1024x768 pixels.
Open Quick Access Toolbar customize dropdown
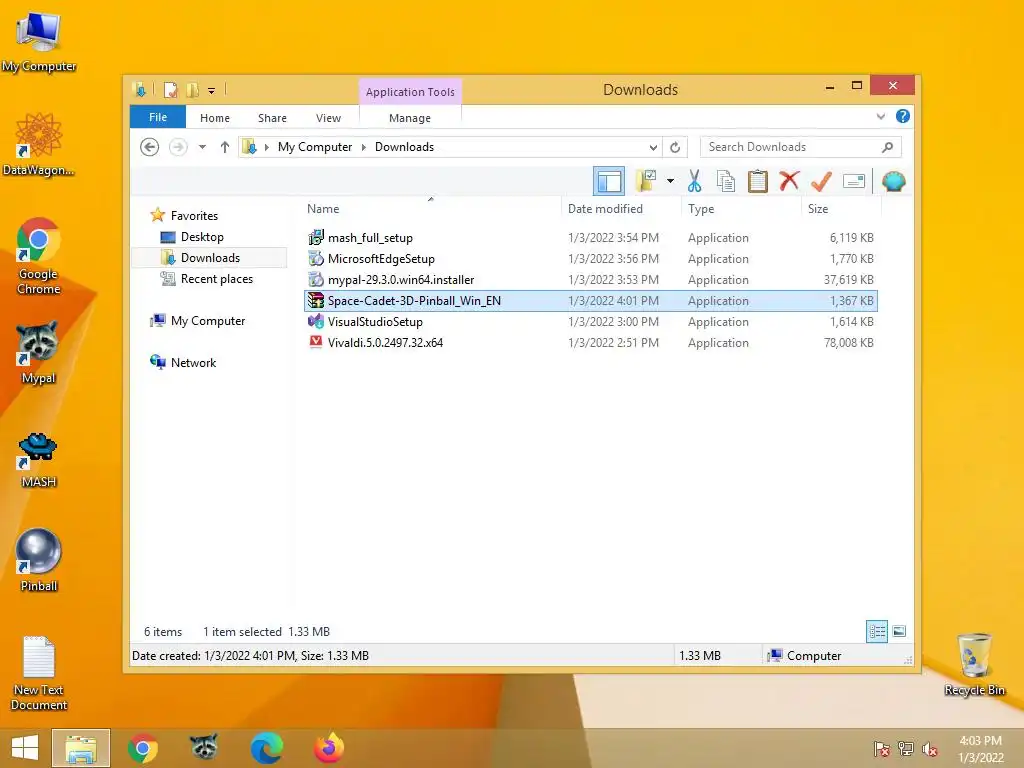(212, 91)
